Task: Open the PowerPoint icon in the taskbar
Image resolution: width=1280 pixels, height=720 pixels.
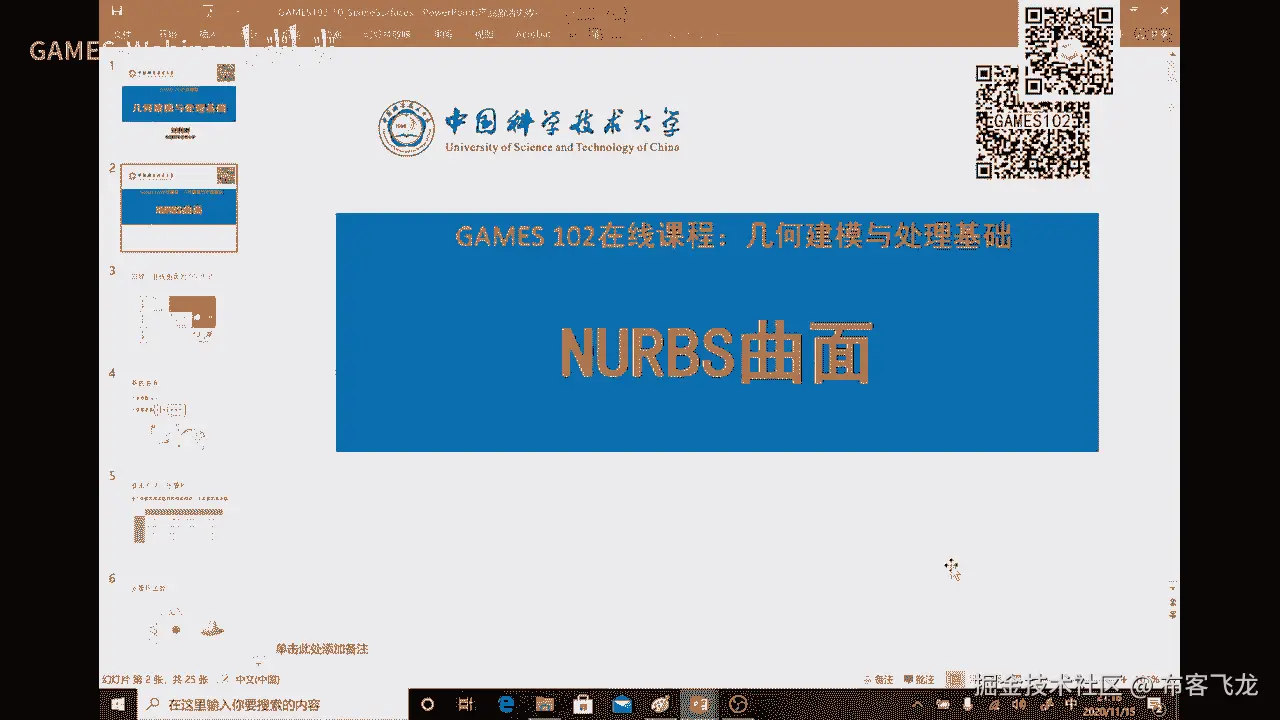Action: tap(699, 704)
